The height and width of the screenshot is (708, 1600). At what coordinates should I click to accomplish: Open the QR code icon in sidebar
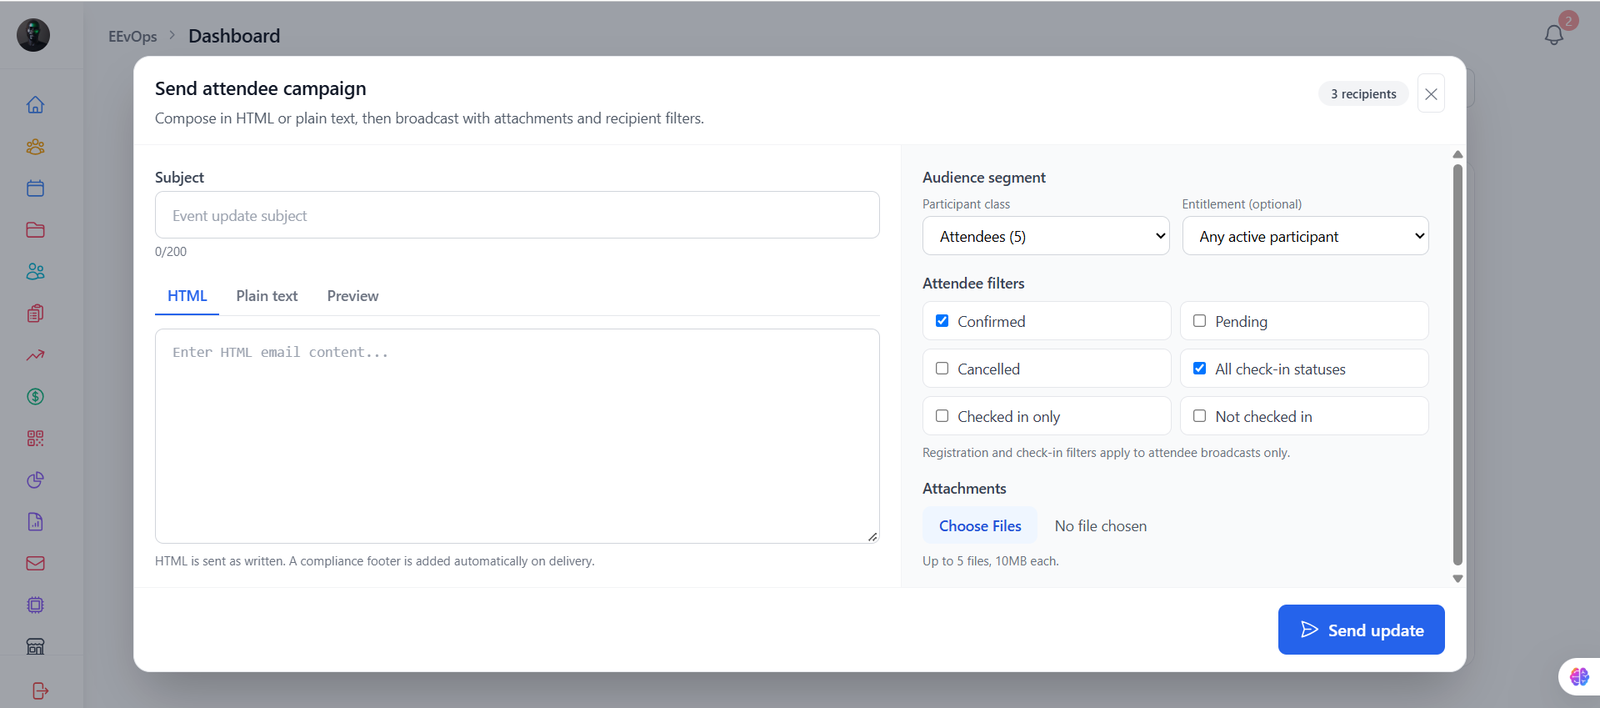[35, 438]
